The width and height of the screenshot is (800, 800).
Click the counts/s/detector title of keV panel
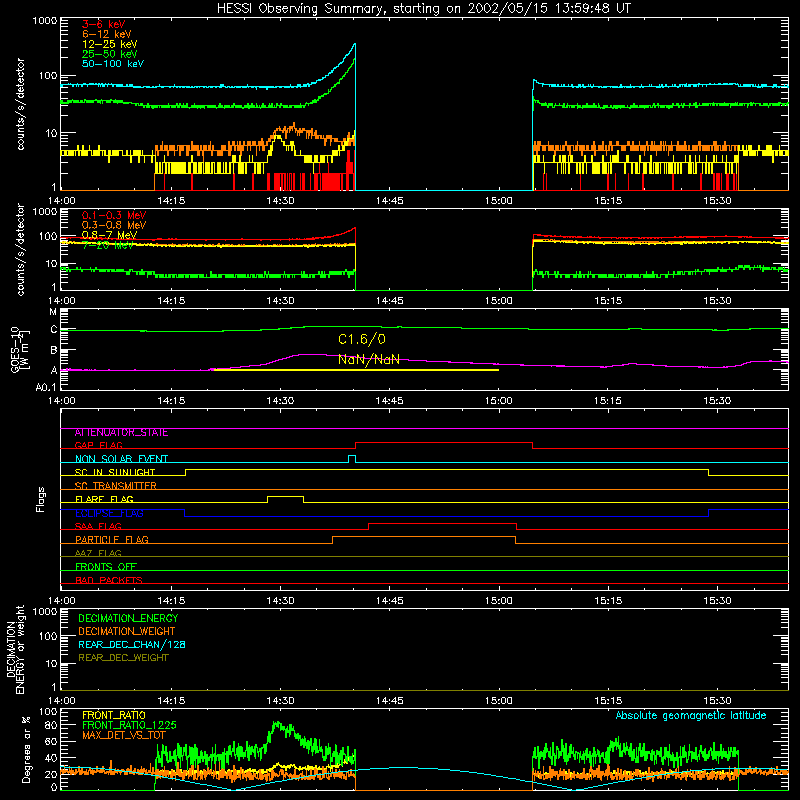click(20, 104)
